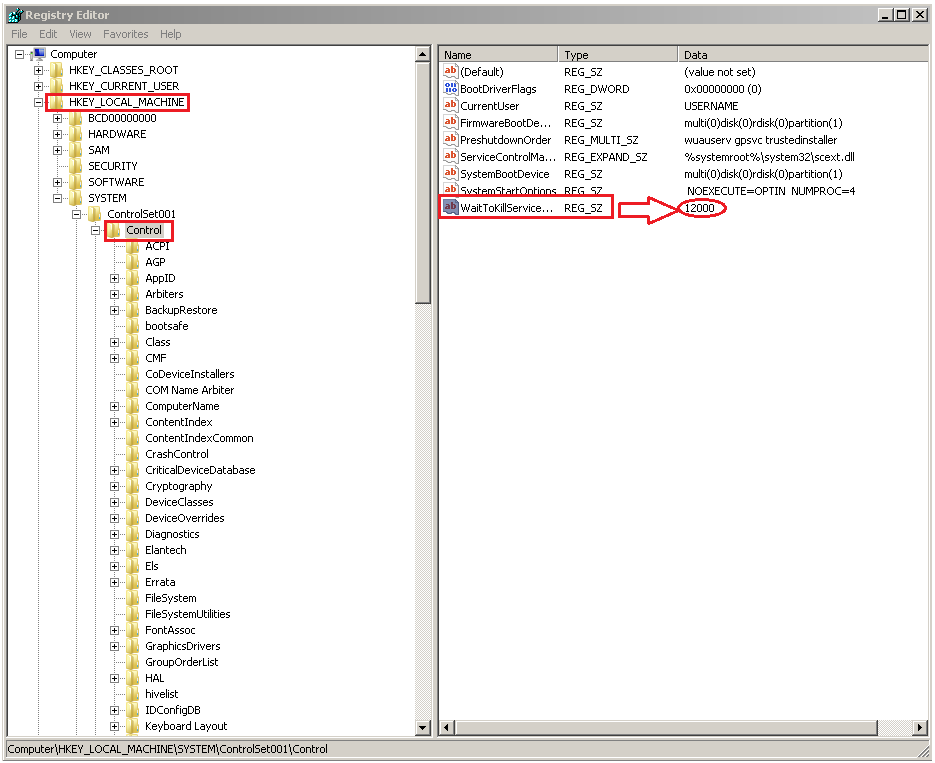
Task: Click the bootsafe folder icon
Action: click(x=133, y=326)
